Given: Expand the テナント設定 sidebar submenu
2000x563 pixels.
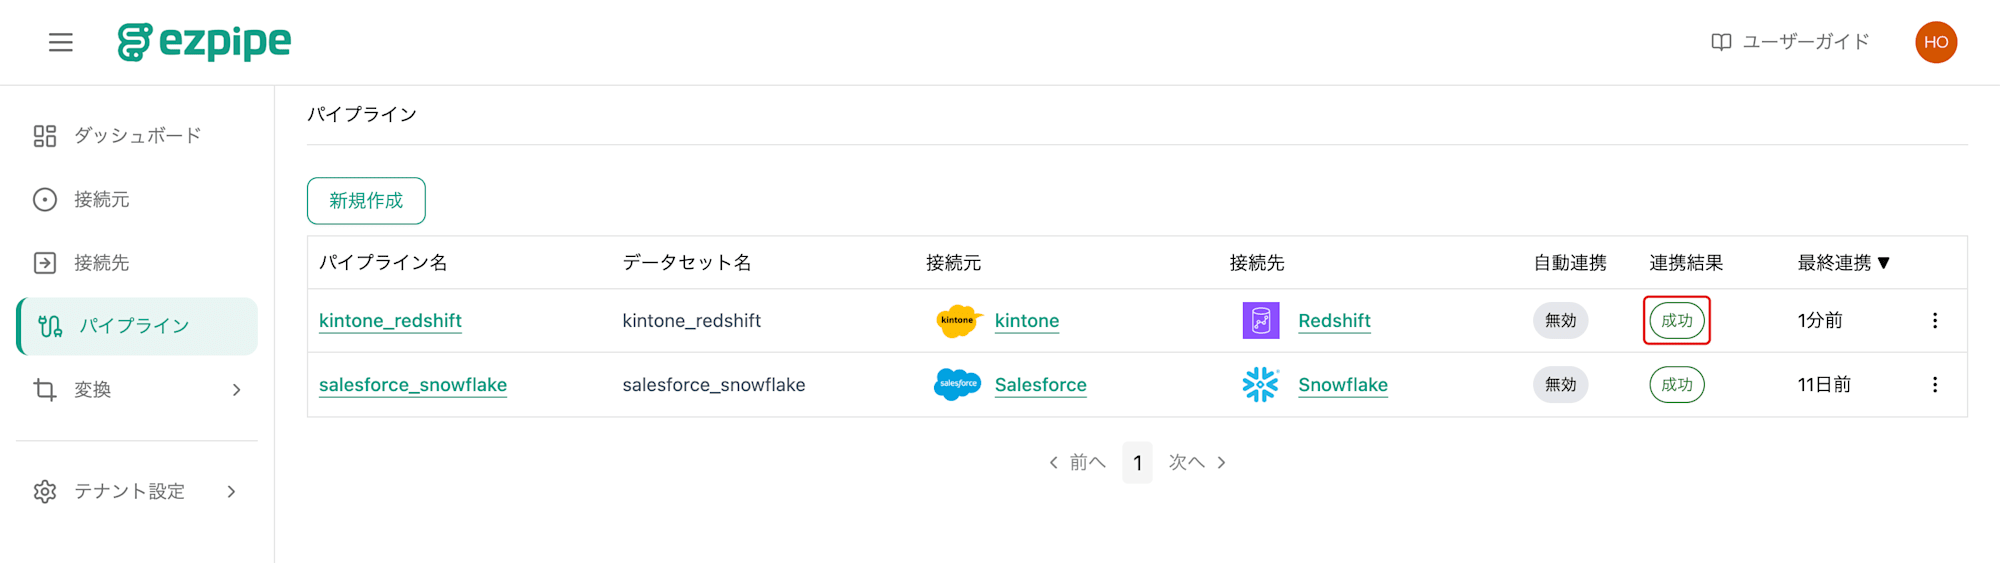Looking at the screenshot, I should [137, 492].
